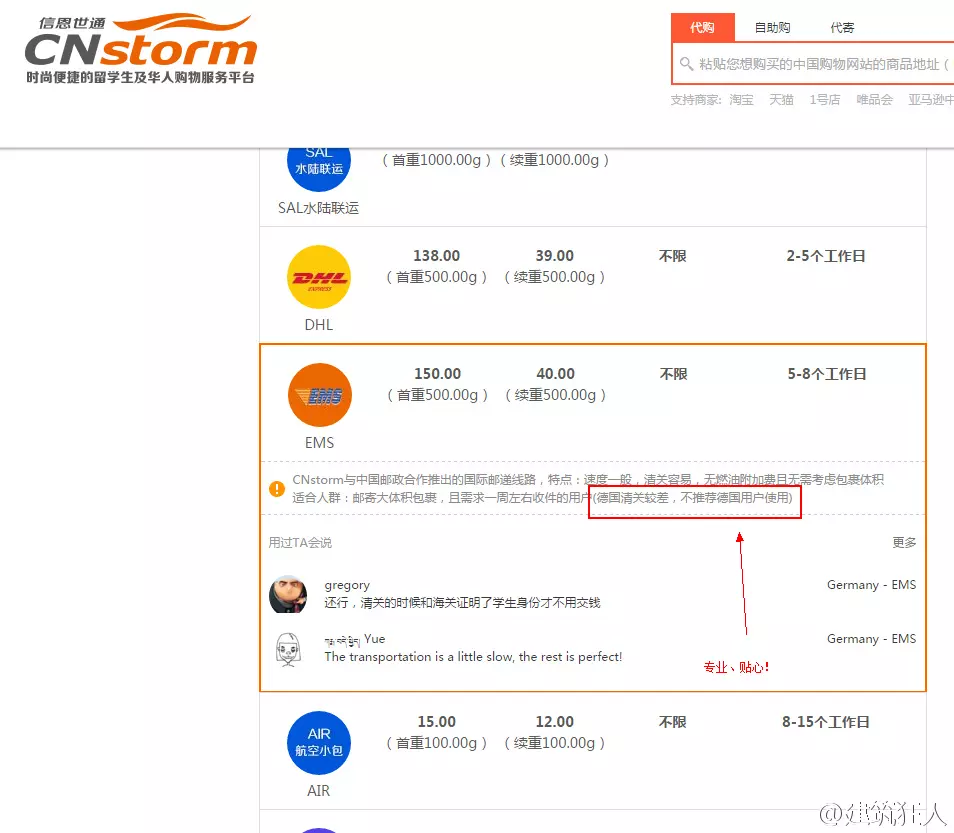Click EMS first-weight price 150.00

point(437,374)
